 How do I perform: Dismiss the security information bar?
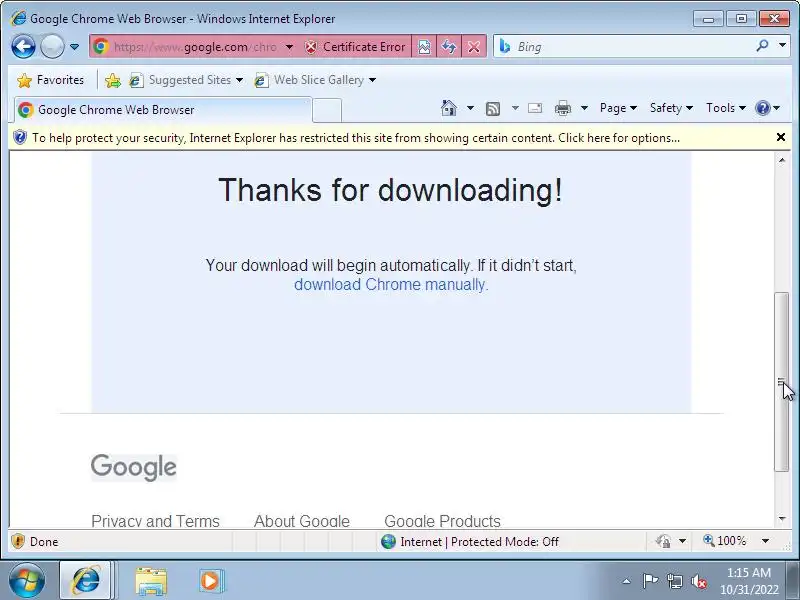(781, 137)
